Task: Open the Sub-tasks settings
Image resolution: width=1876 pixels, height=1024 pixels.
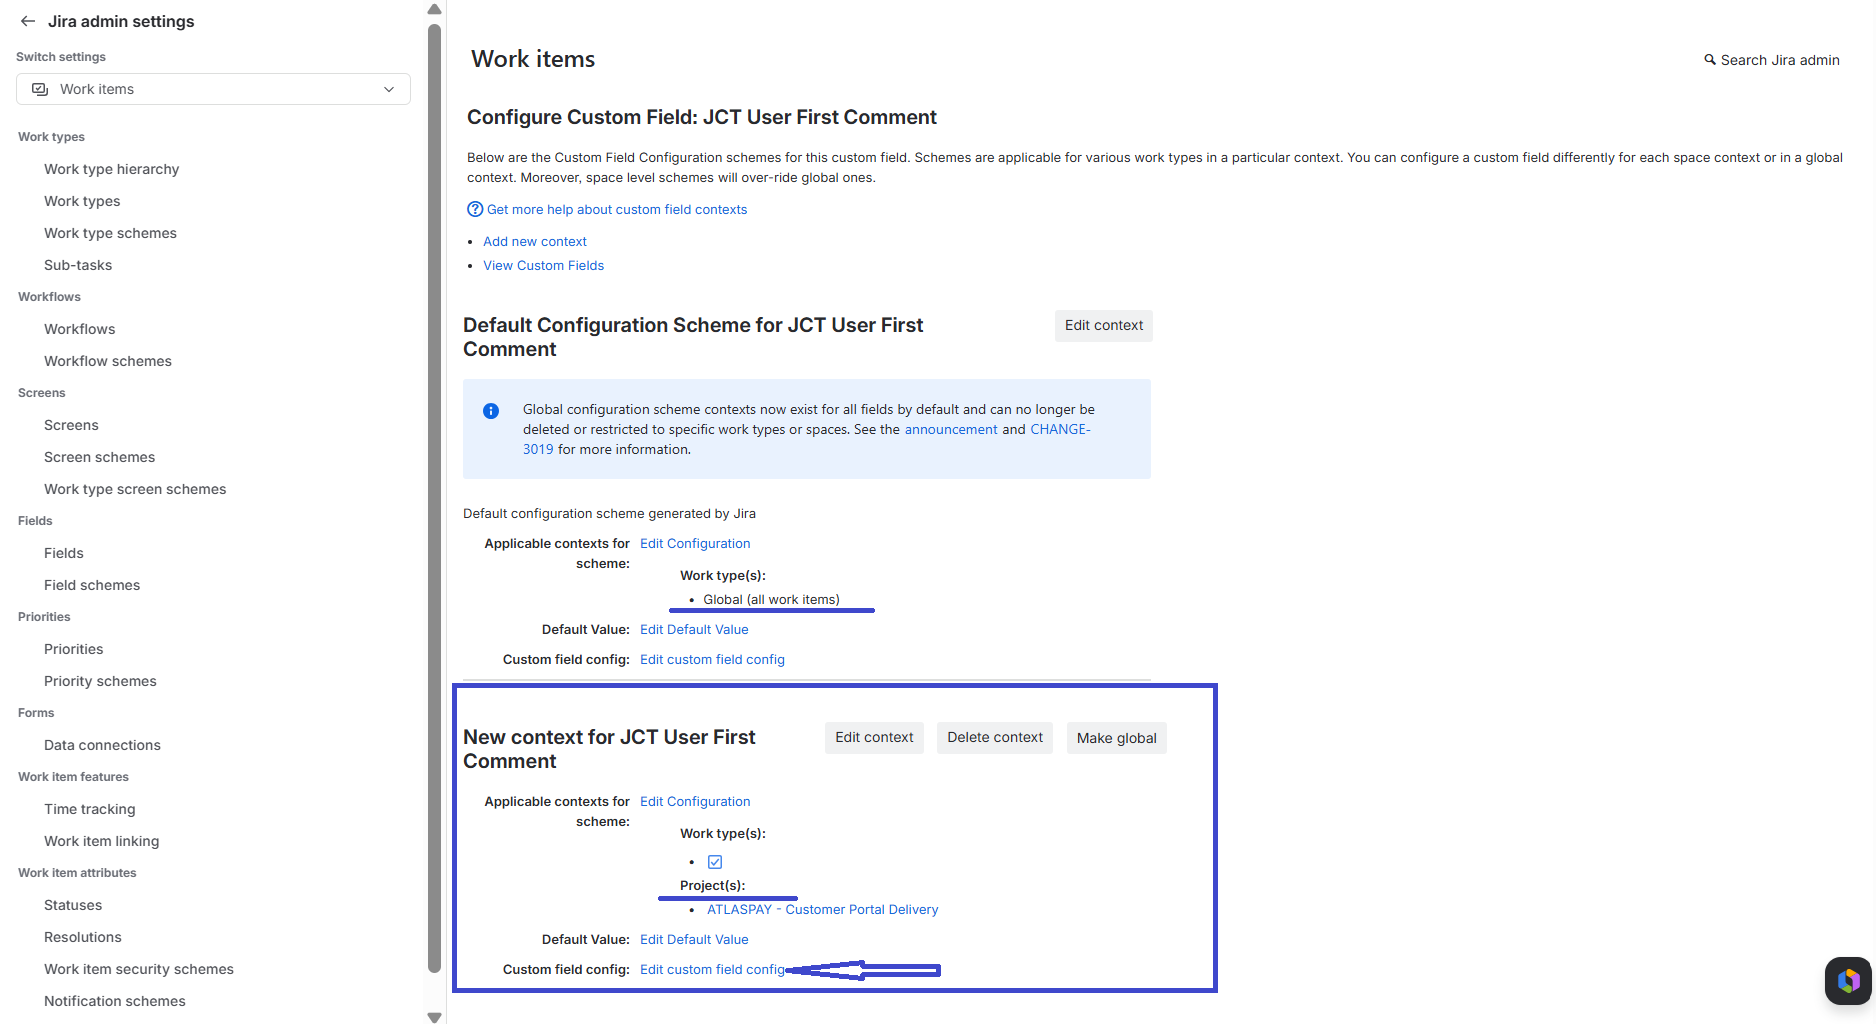Action: click(x=78, y=265)
